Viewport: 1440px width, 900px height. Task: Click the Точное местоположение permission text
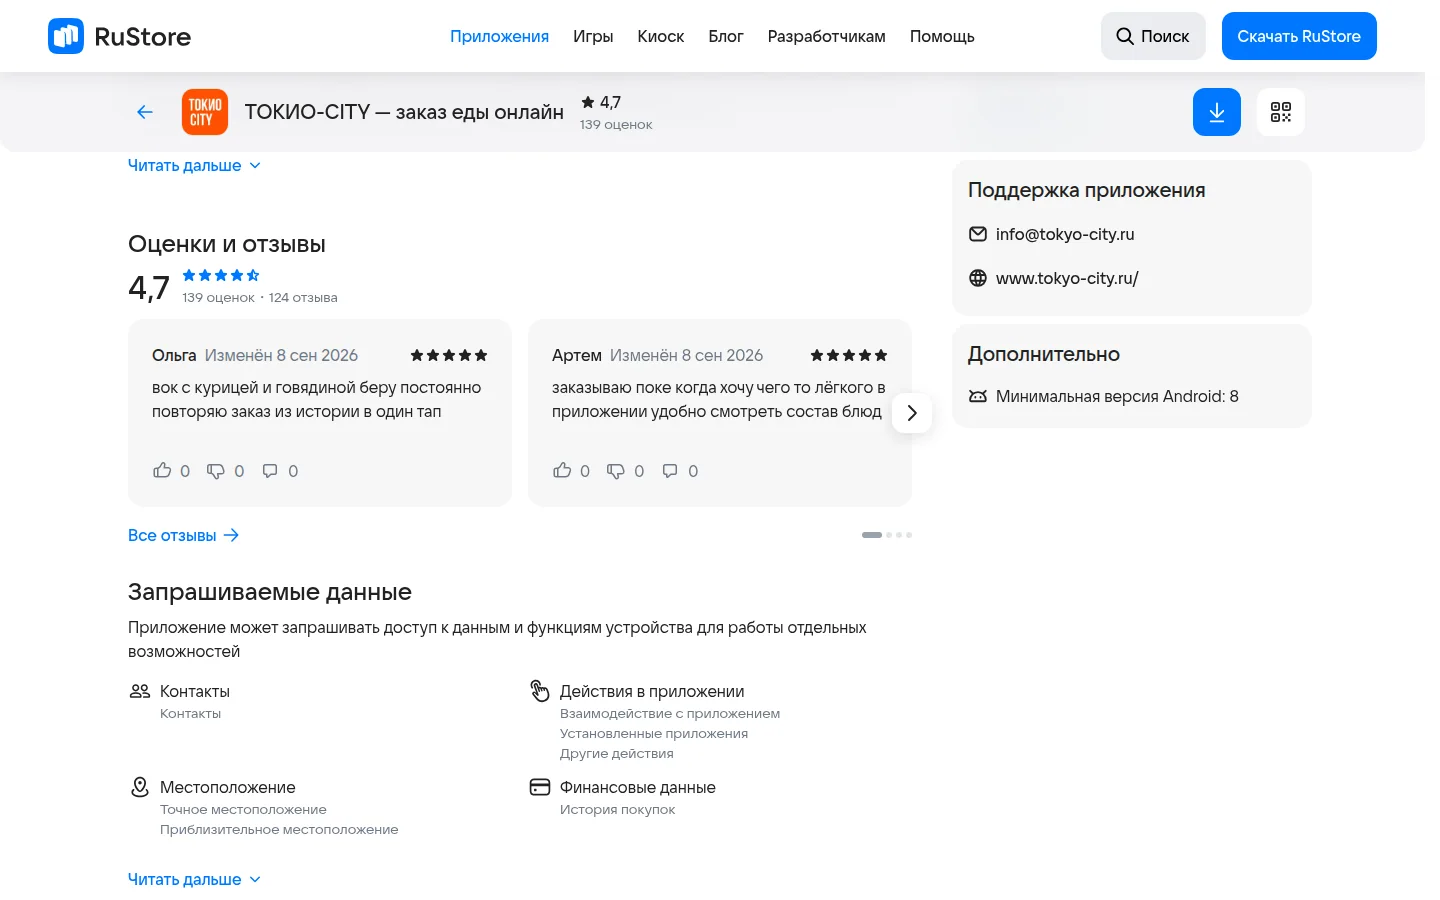243,809
